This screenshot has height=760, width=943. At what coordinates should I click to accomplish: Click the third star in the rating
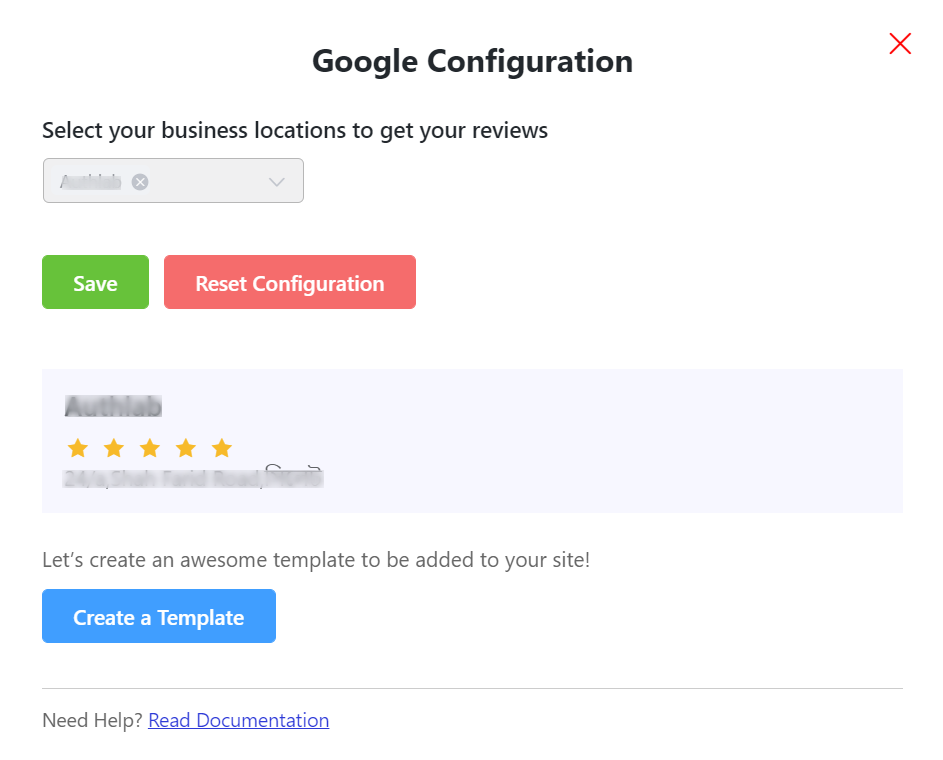(x=150, y=448)
